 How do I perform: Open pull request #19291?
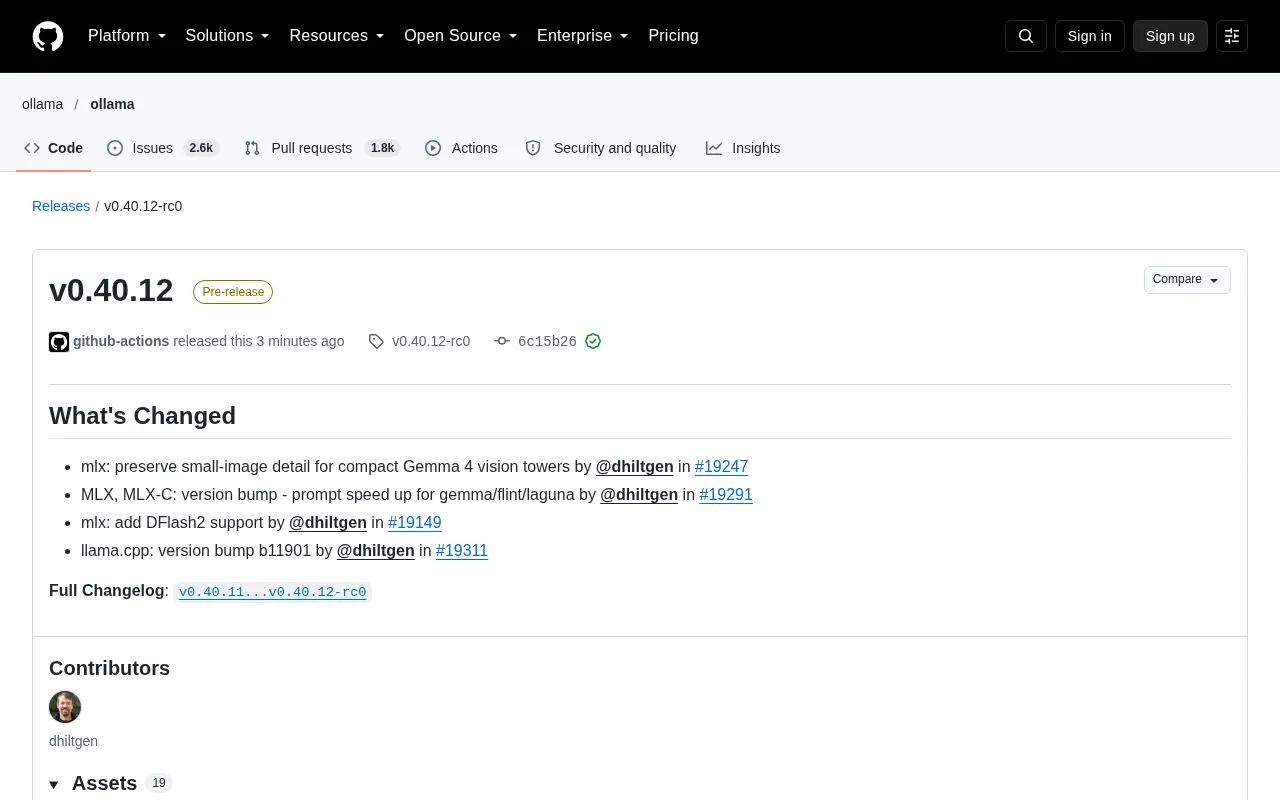click(x=726, y=494)
